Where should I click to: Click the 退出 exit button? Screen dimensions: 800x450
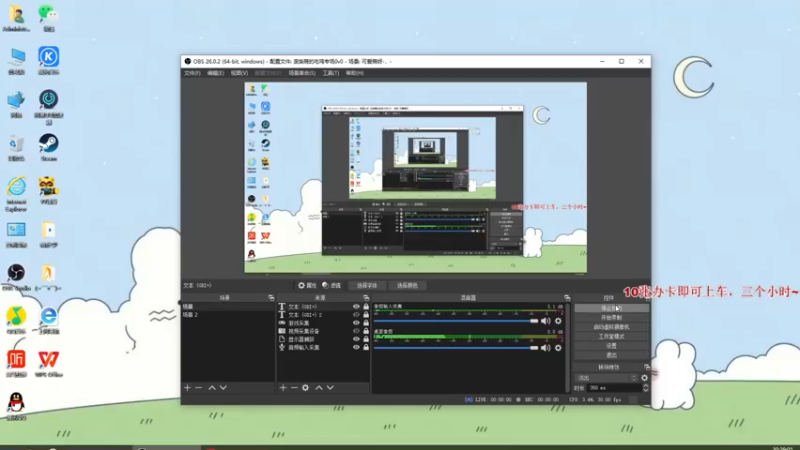click(x=611, y=355)
